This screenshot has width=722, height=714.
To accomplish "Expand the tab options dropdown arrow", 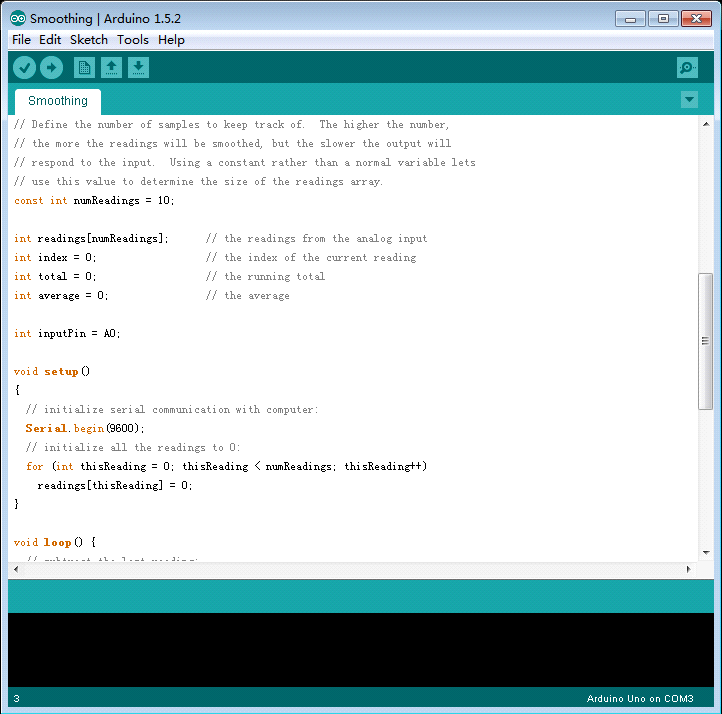I will (x=689, y=99).
